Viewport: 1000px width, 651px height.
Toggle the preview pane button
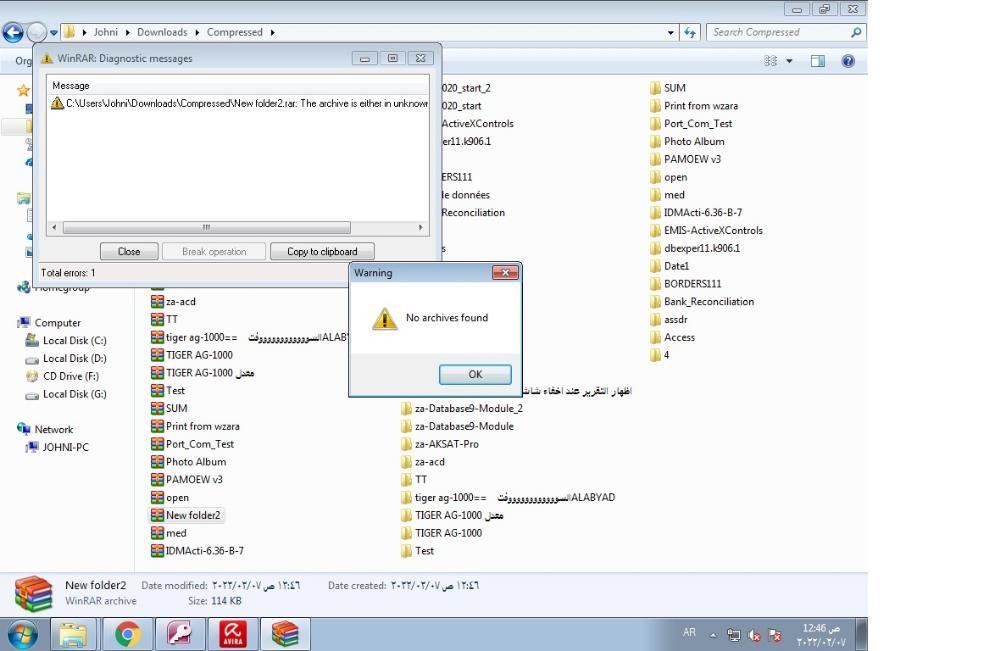coord(817,61)
